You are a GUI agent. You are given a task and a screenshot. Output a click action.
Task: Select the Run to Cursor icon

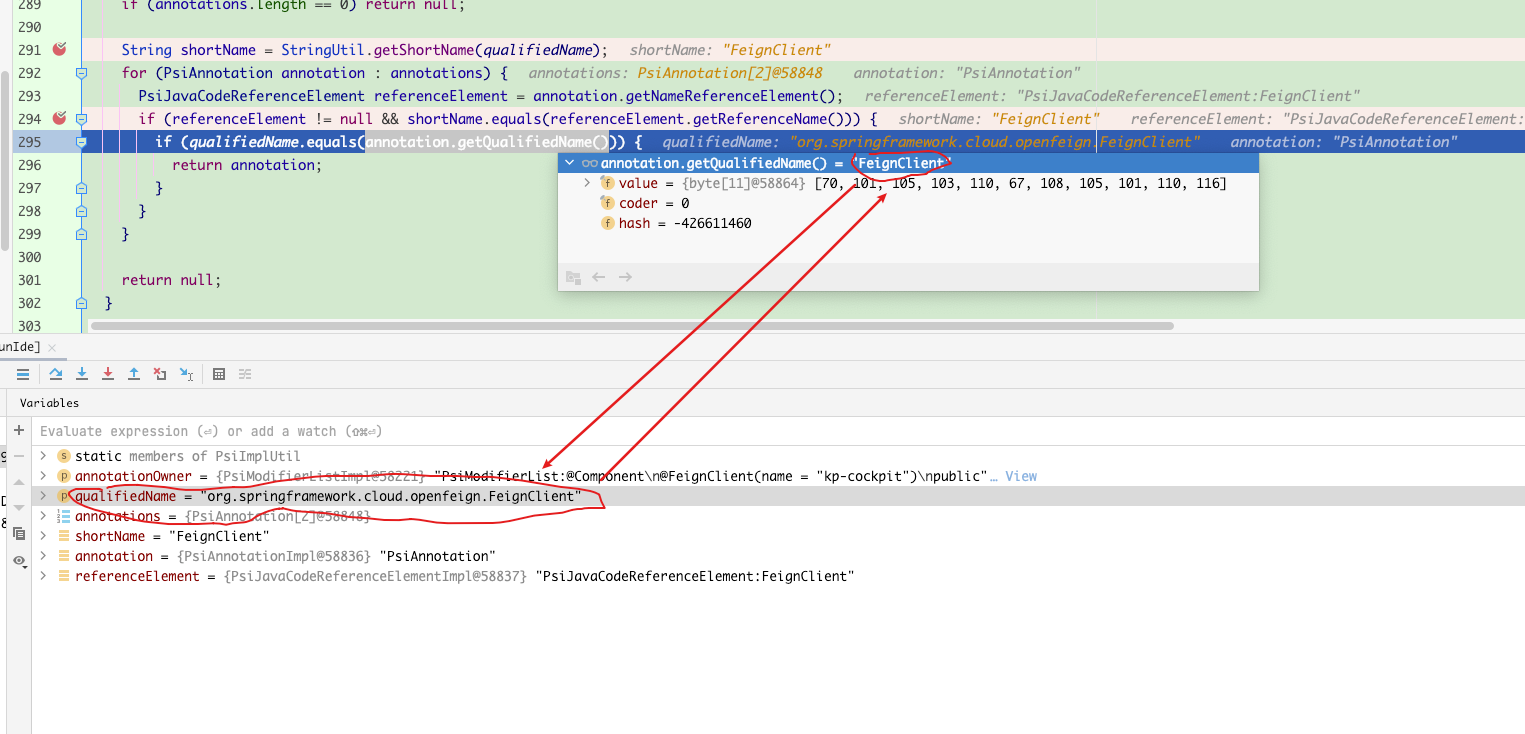point(186,374)
